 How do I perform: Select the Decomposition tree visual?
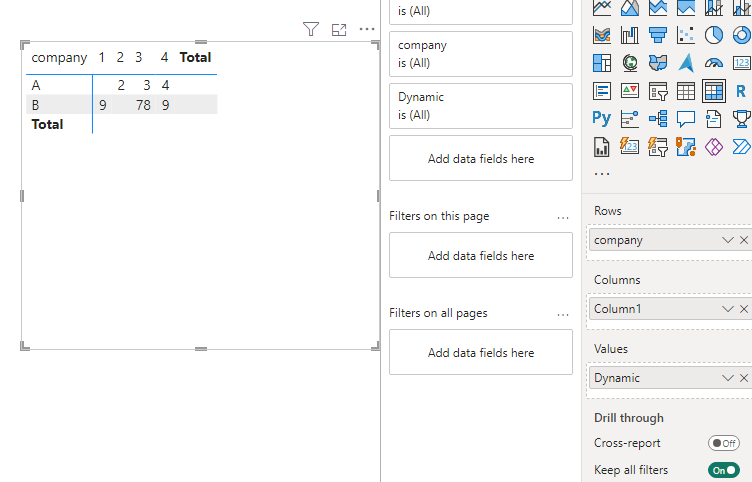pos(658,118)
